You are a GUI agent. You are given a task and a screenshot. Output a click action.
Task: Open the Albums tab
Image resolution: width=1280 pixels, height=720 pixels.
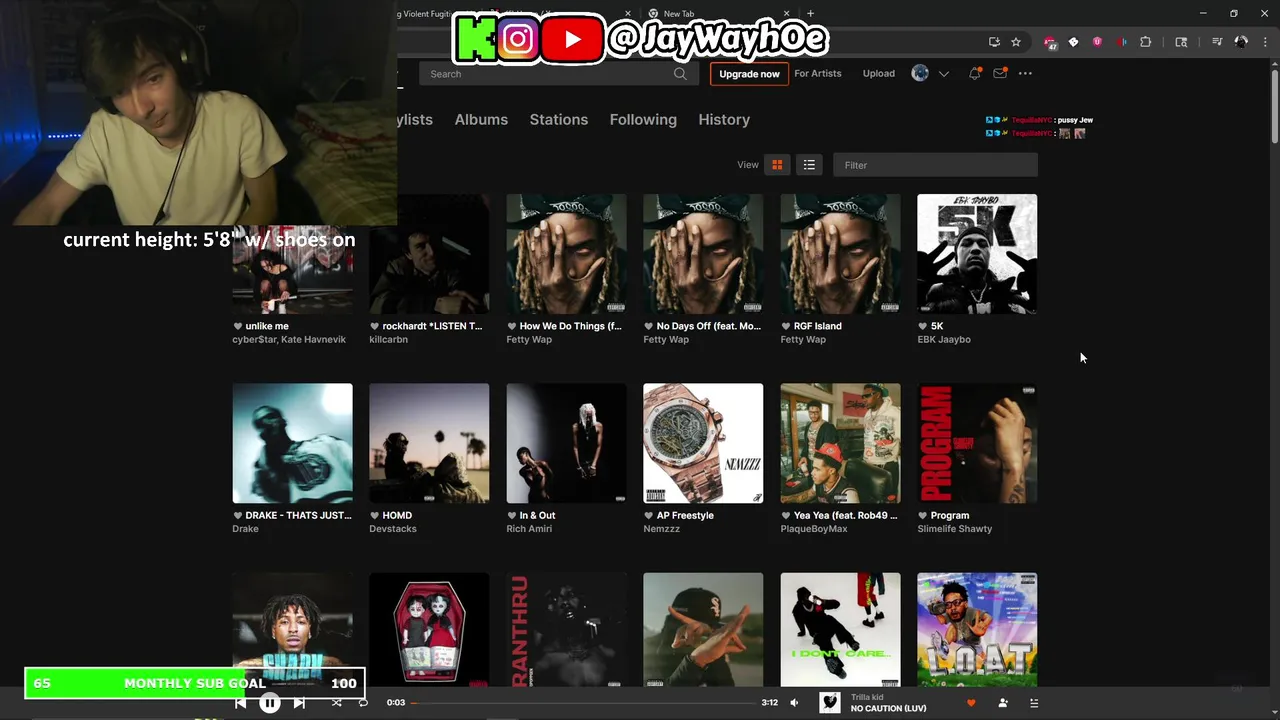point(481,119)
